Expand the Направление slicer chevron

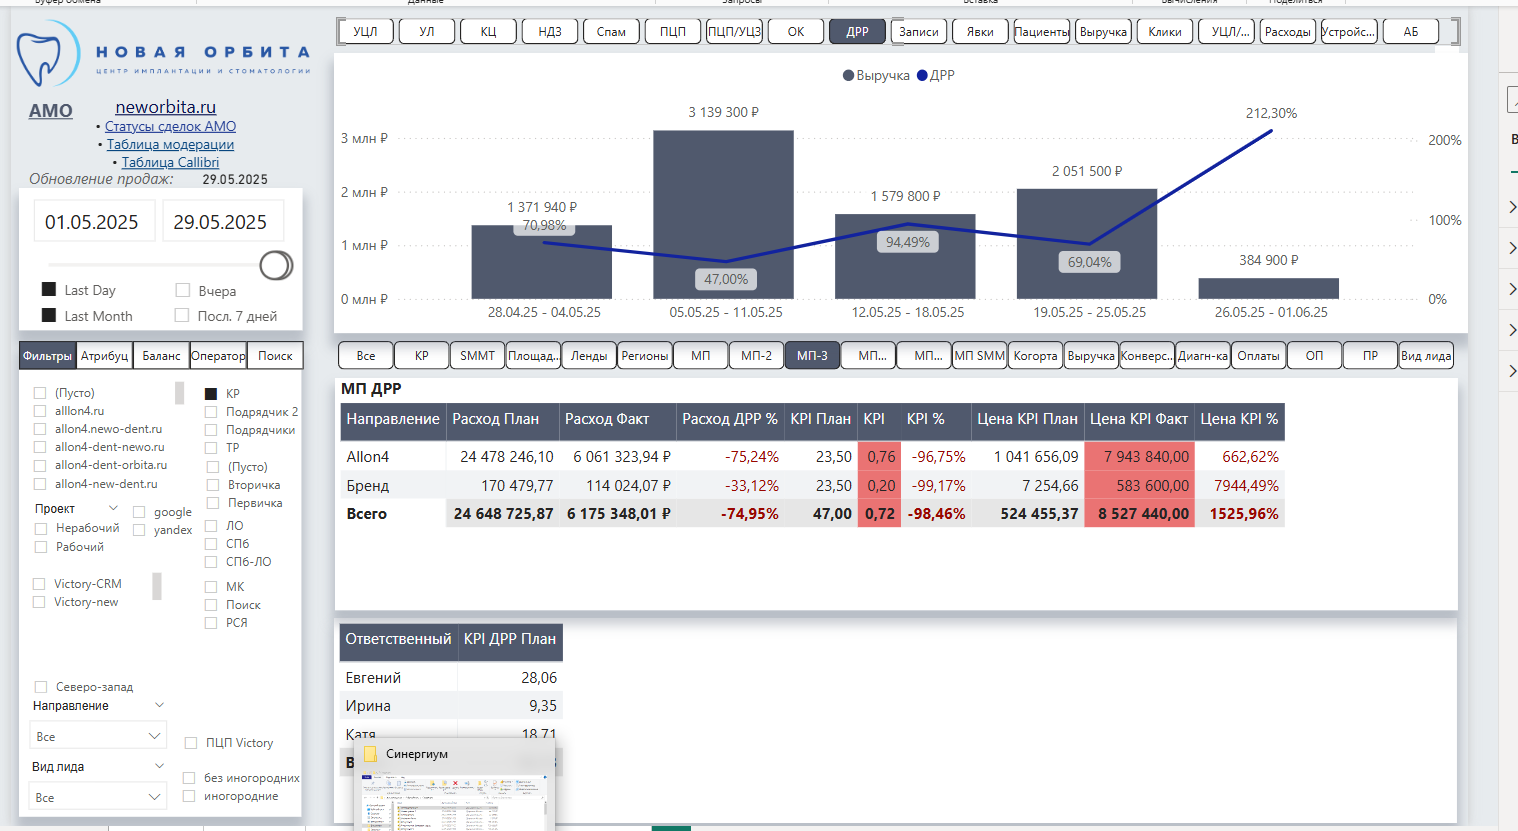tap(159, 706)
